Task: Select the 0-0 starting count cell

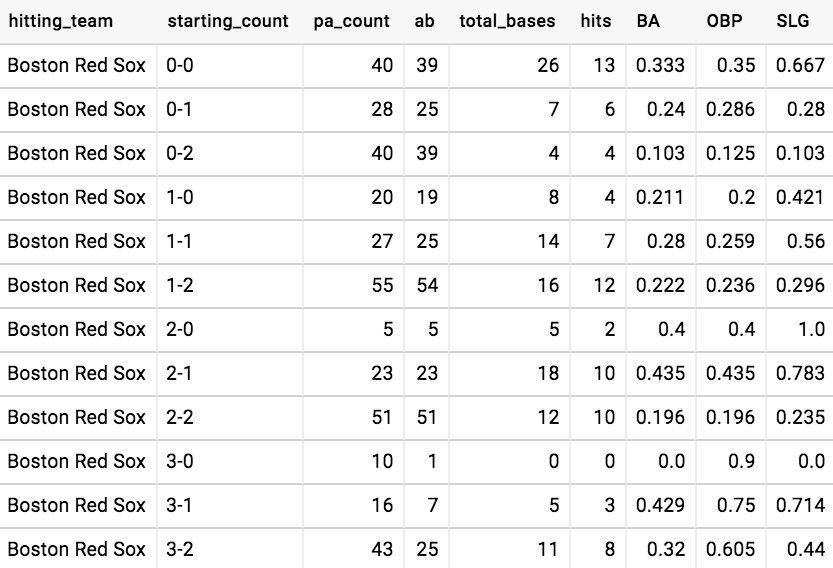Action: [x=180, y=65]
